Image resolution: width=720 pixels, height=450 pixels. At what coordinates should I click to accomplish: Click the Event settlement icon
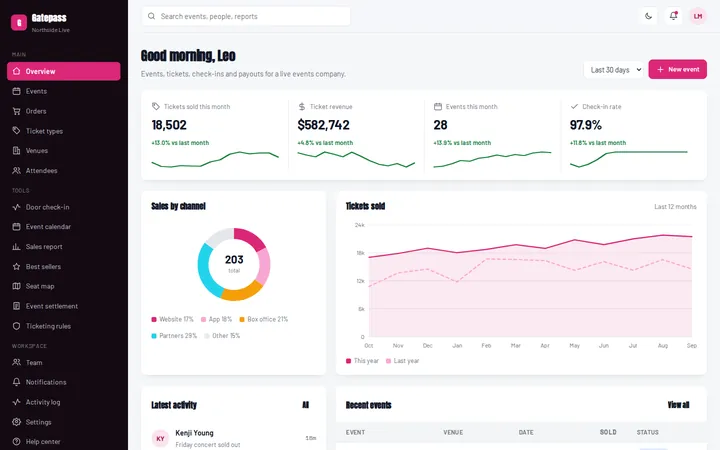point(17,306)
